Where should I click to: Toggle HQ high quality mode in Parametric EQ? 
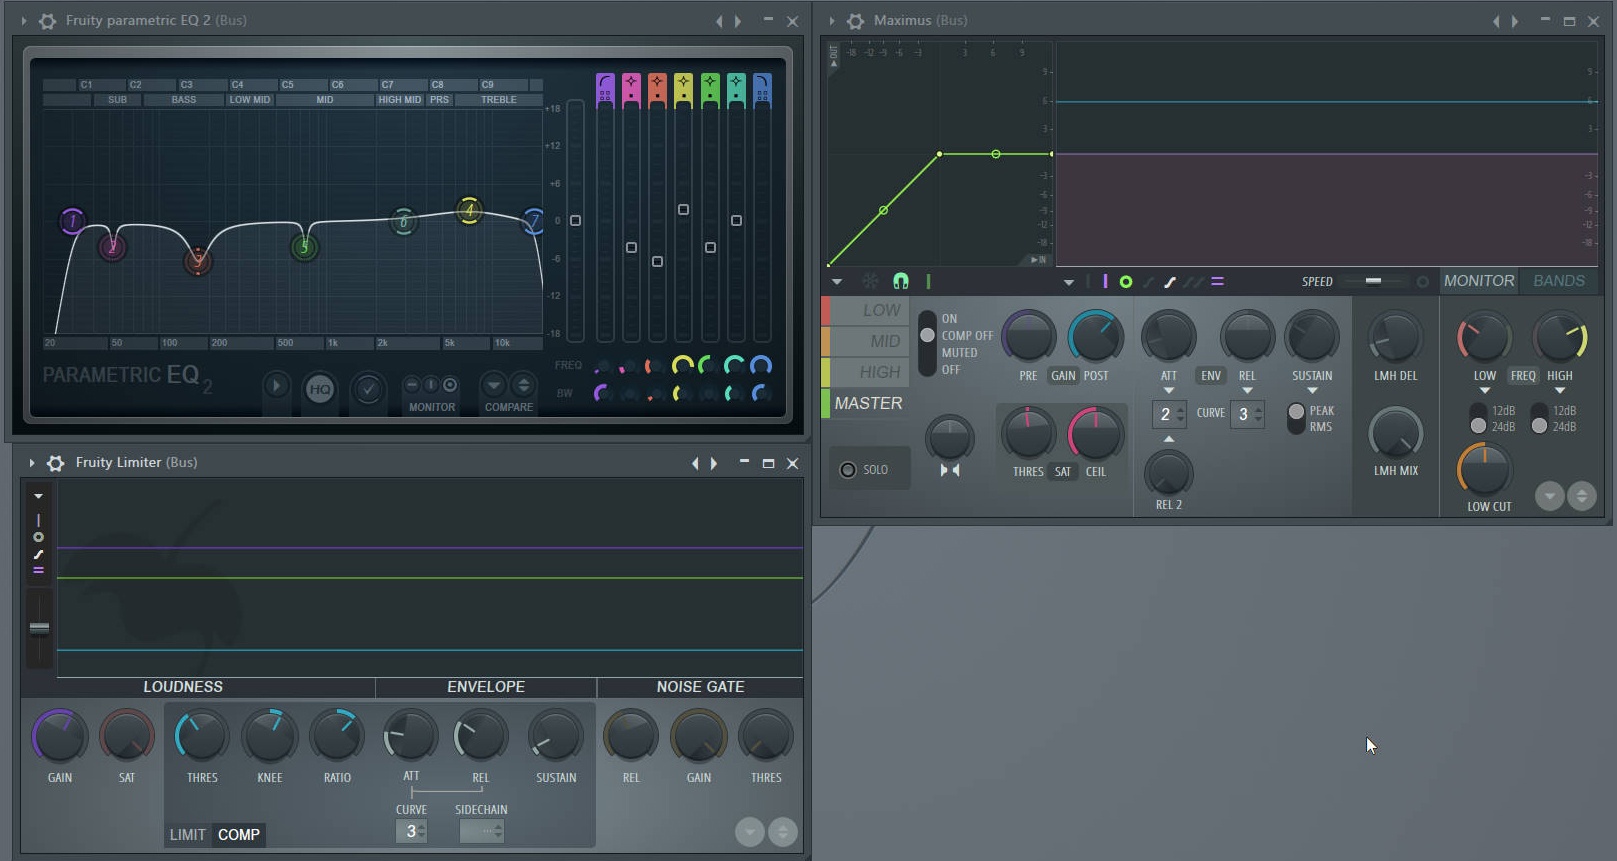click(x=320, y=389)
